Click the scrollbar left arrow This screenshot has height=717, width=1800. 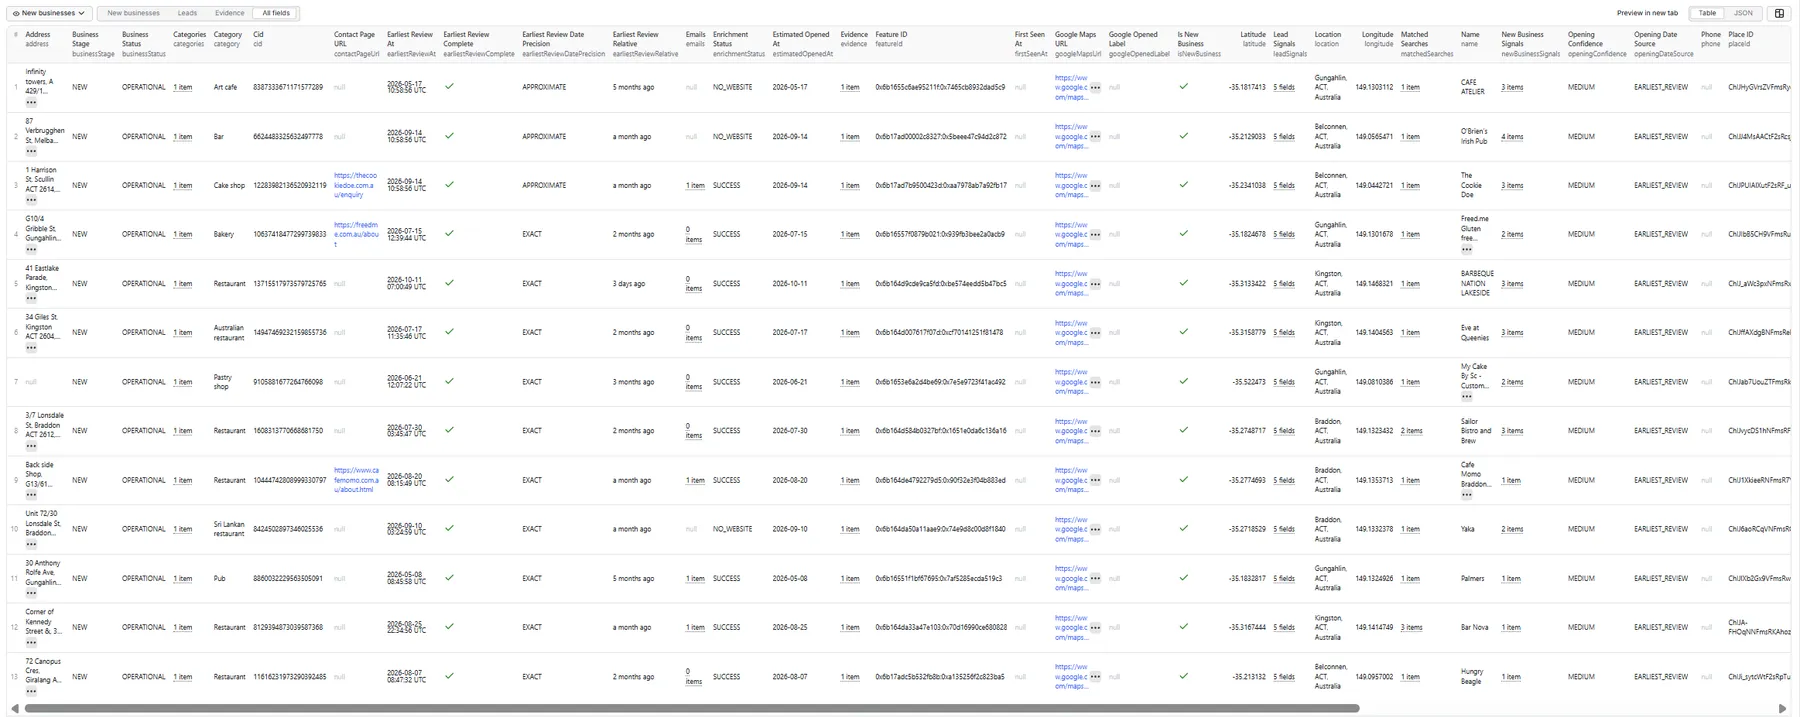point(14,708)
